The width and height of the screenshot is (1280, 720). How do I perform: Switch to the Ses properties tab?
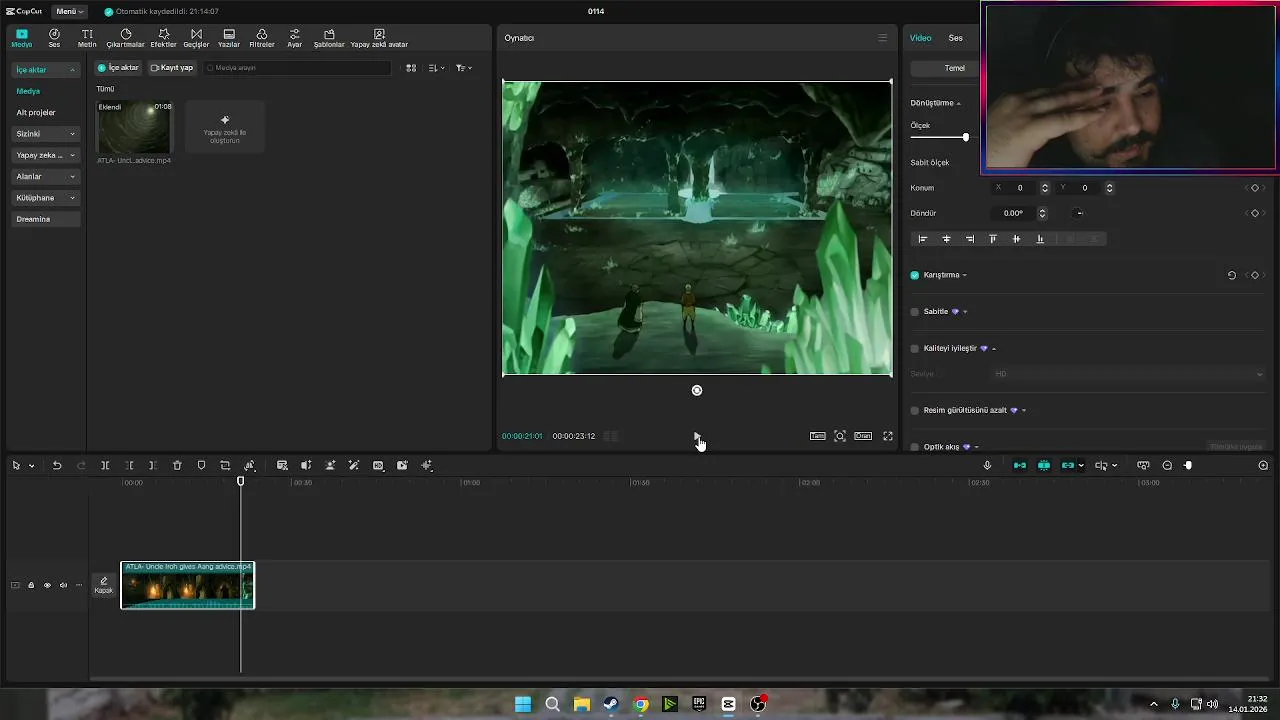956,38
